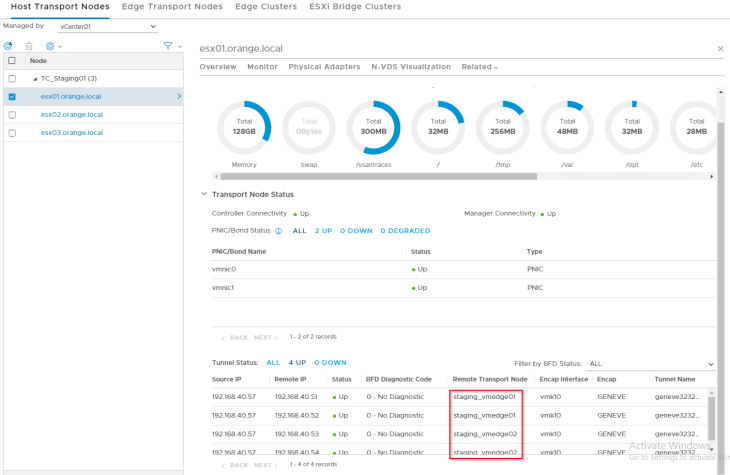Click the delete trash icon
This screenshot has width=730, height=475.
point(28,46)
